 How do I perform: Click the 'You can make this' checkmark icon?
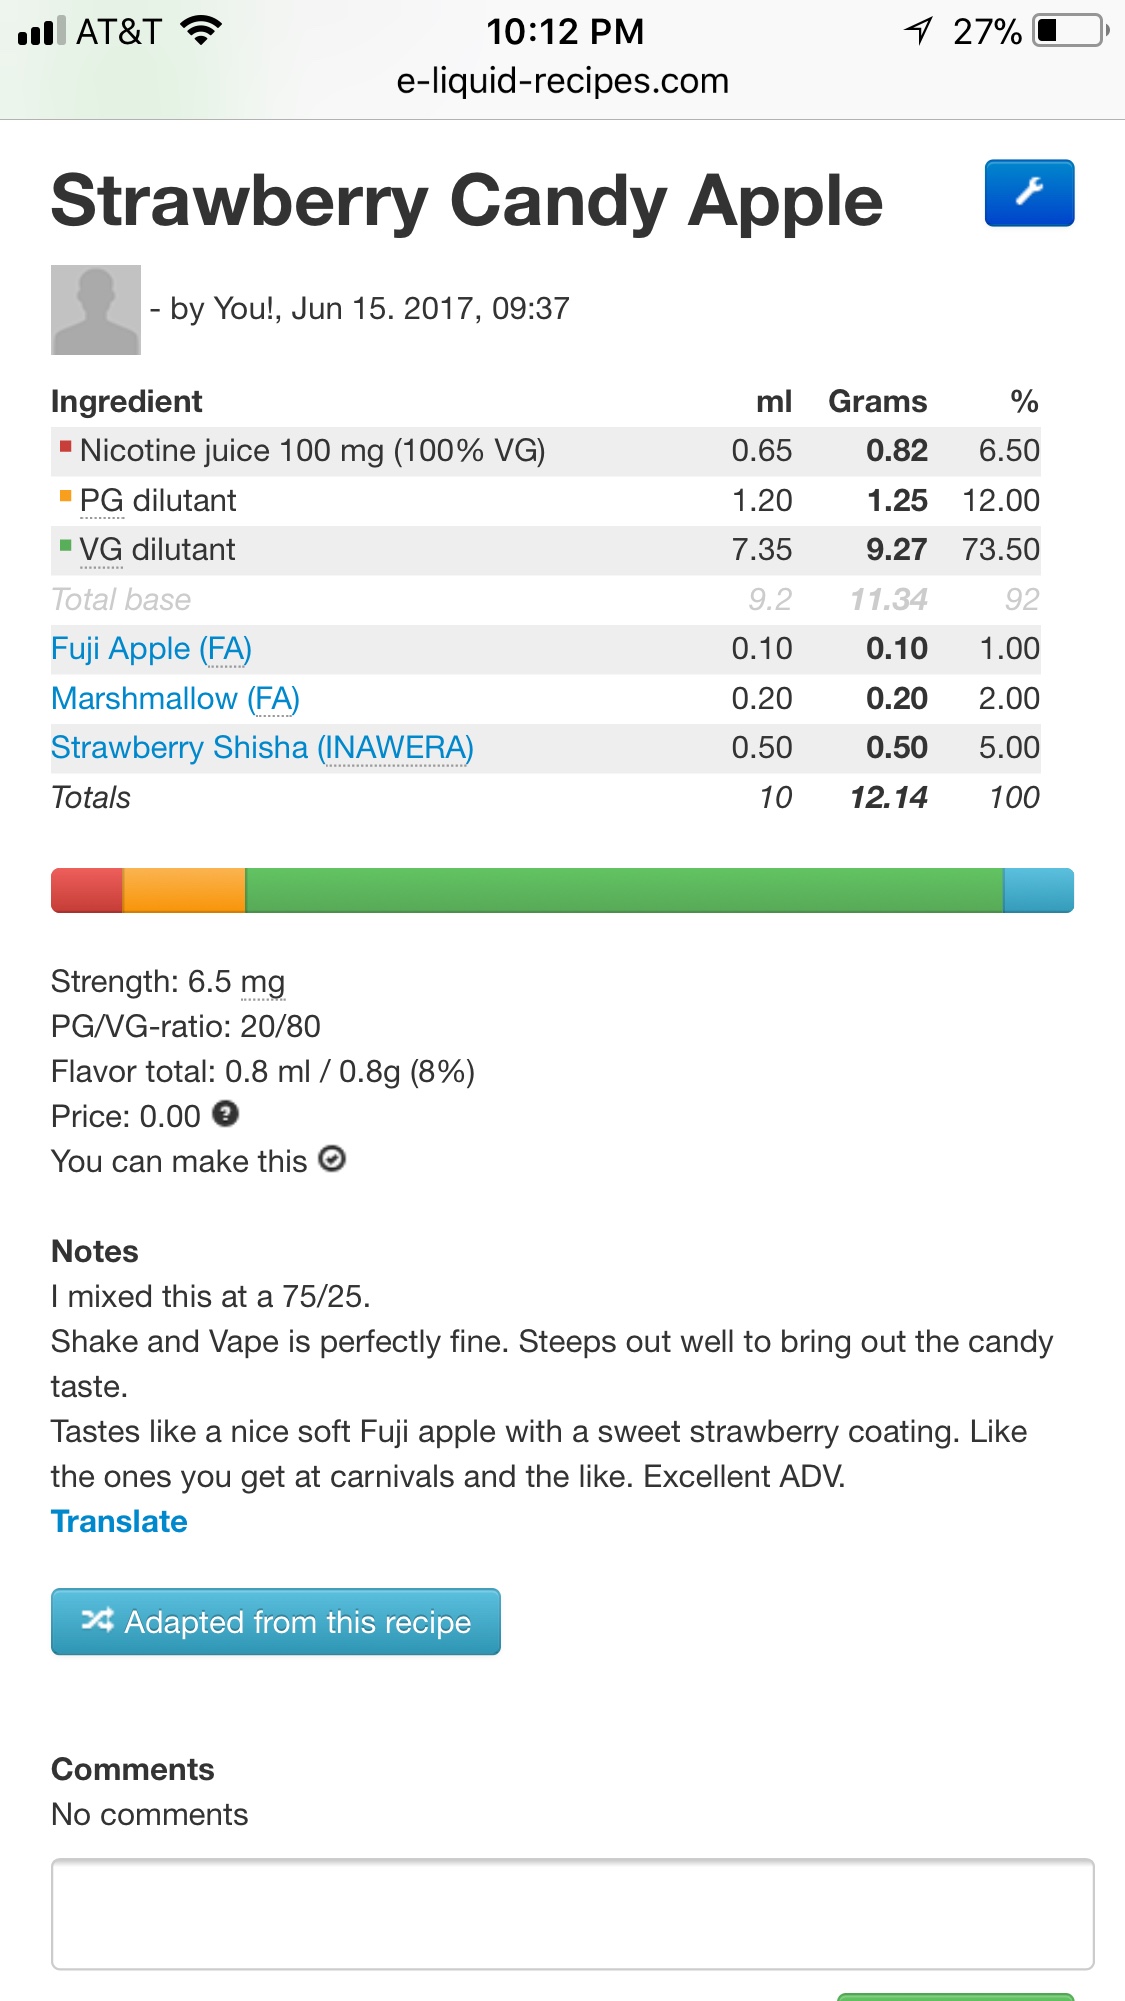click(x=332, y=1159)
